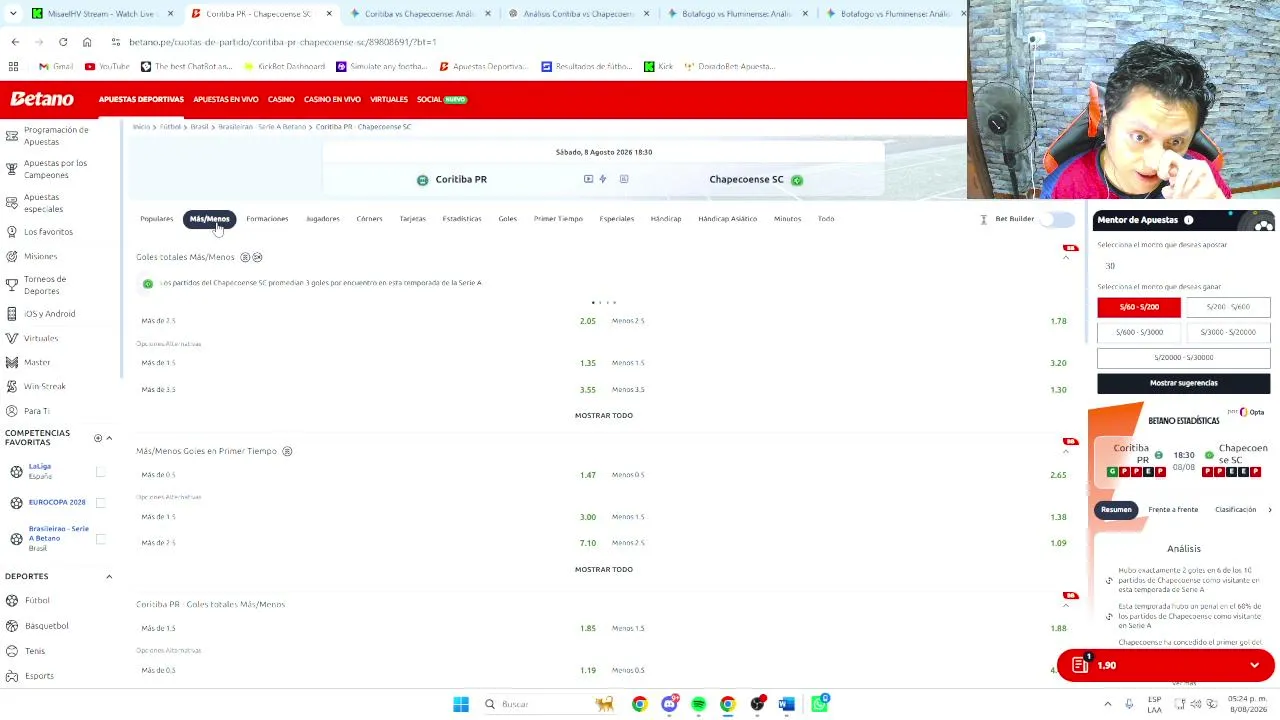Click info icon next to Mentor de Apuestas
This screenshot has height=720, width=1280.
point(1188,220)
